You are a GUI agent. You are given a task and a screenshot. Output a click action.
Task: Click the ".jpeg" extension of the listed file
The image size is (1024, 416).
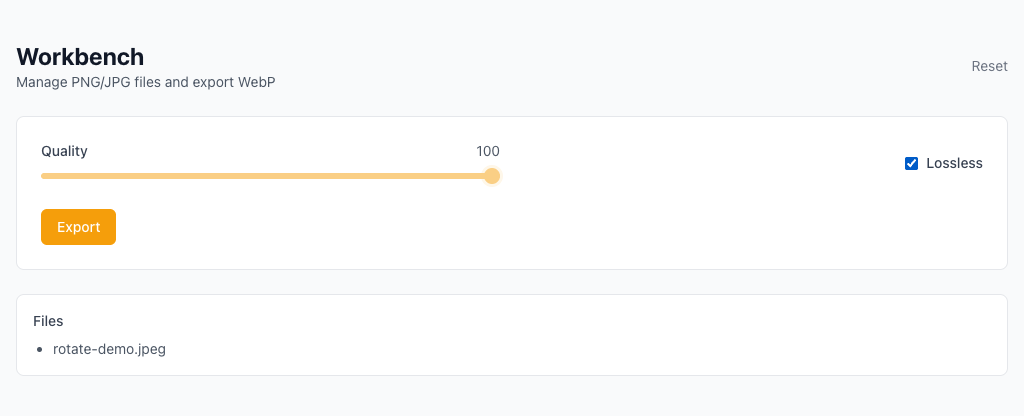(148, 350)
